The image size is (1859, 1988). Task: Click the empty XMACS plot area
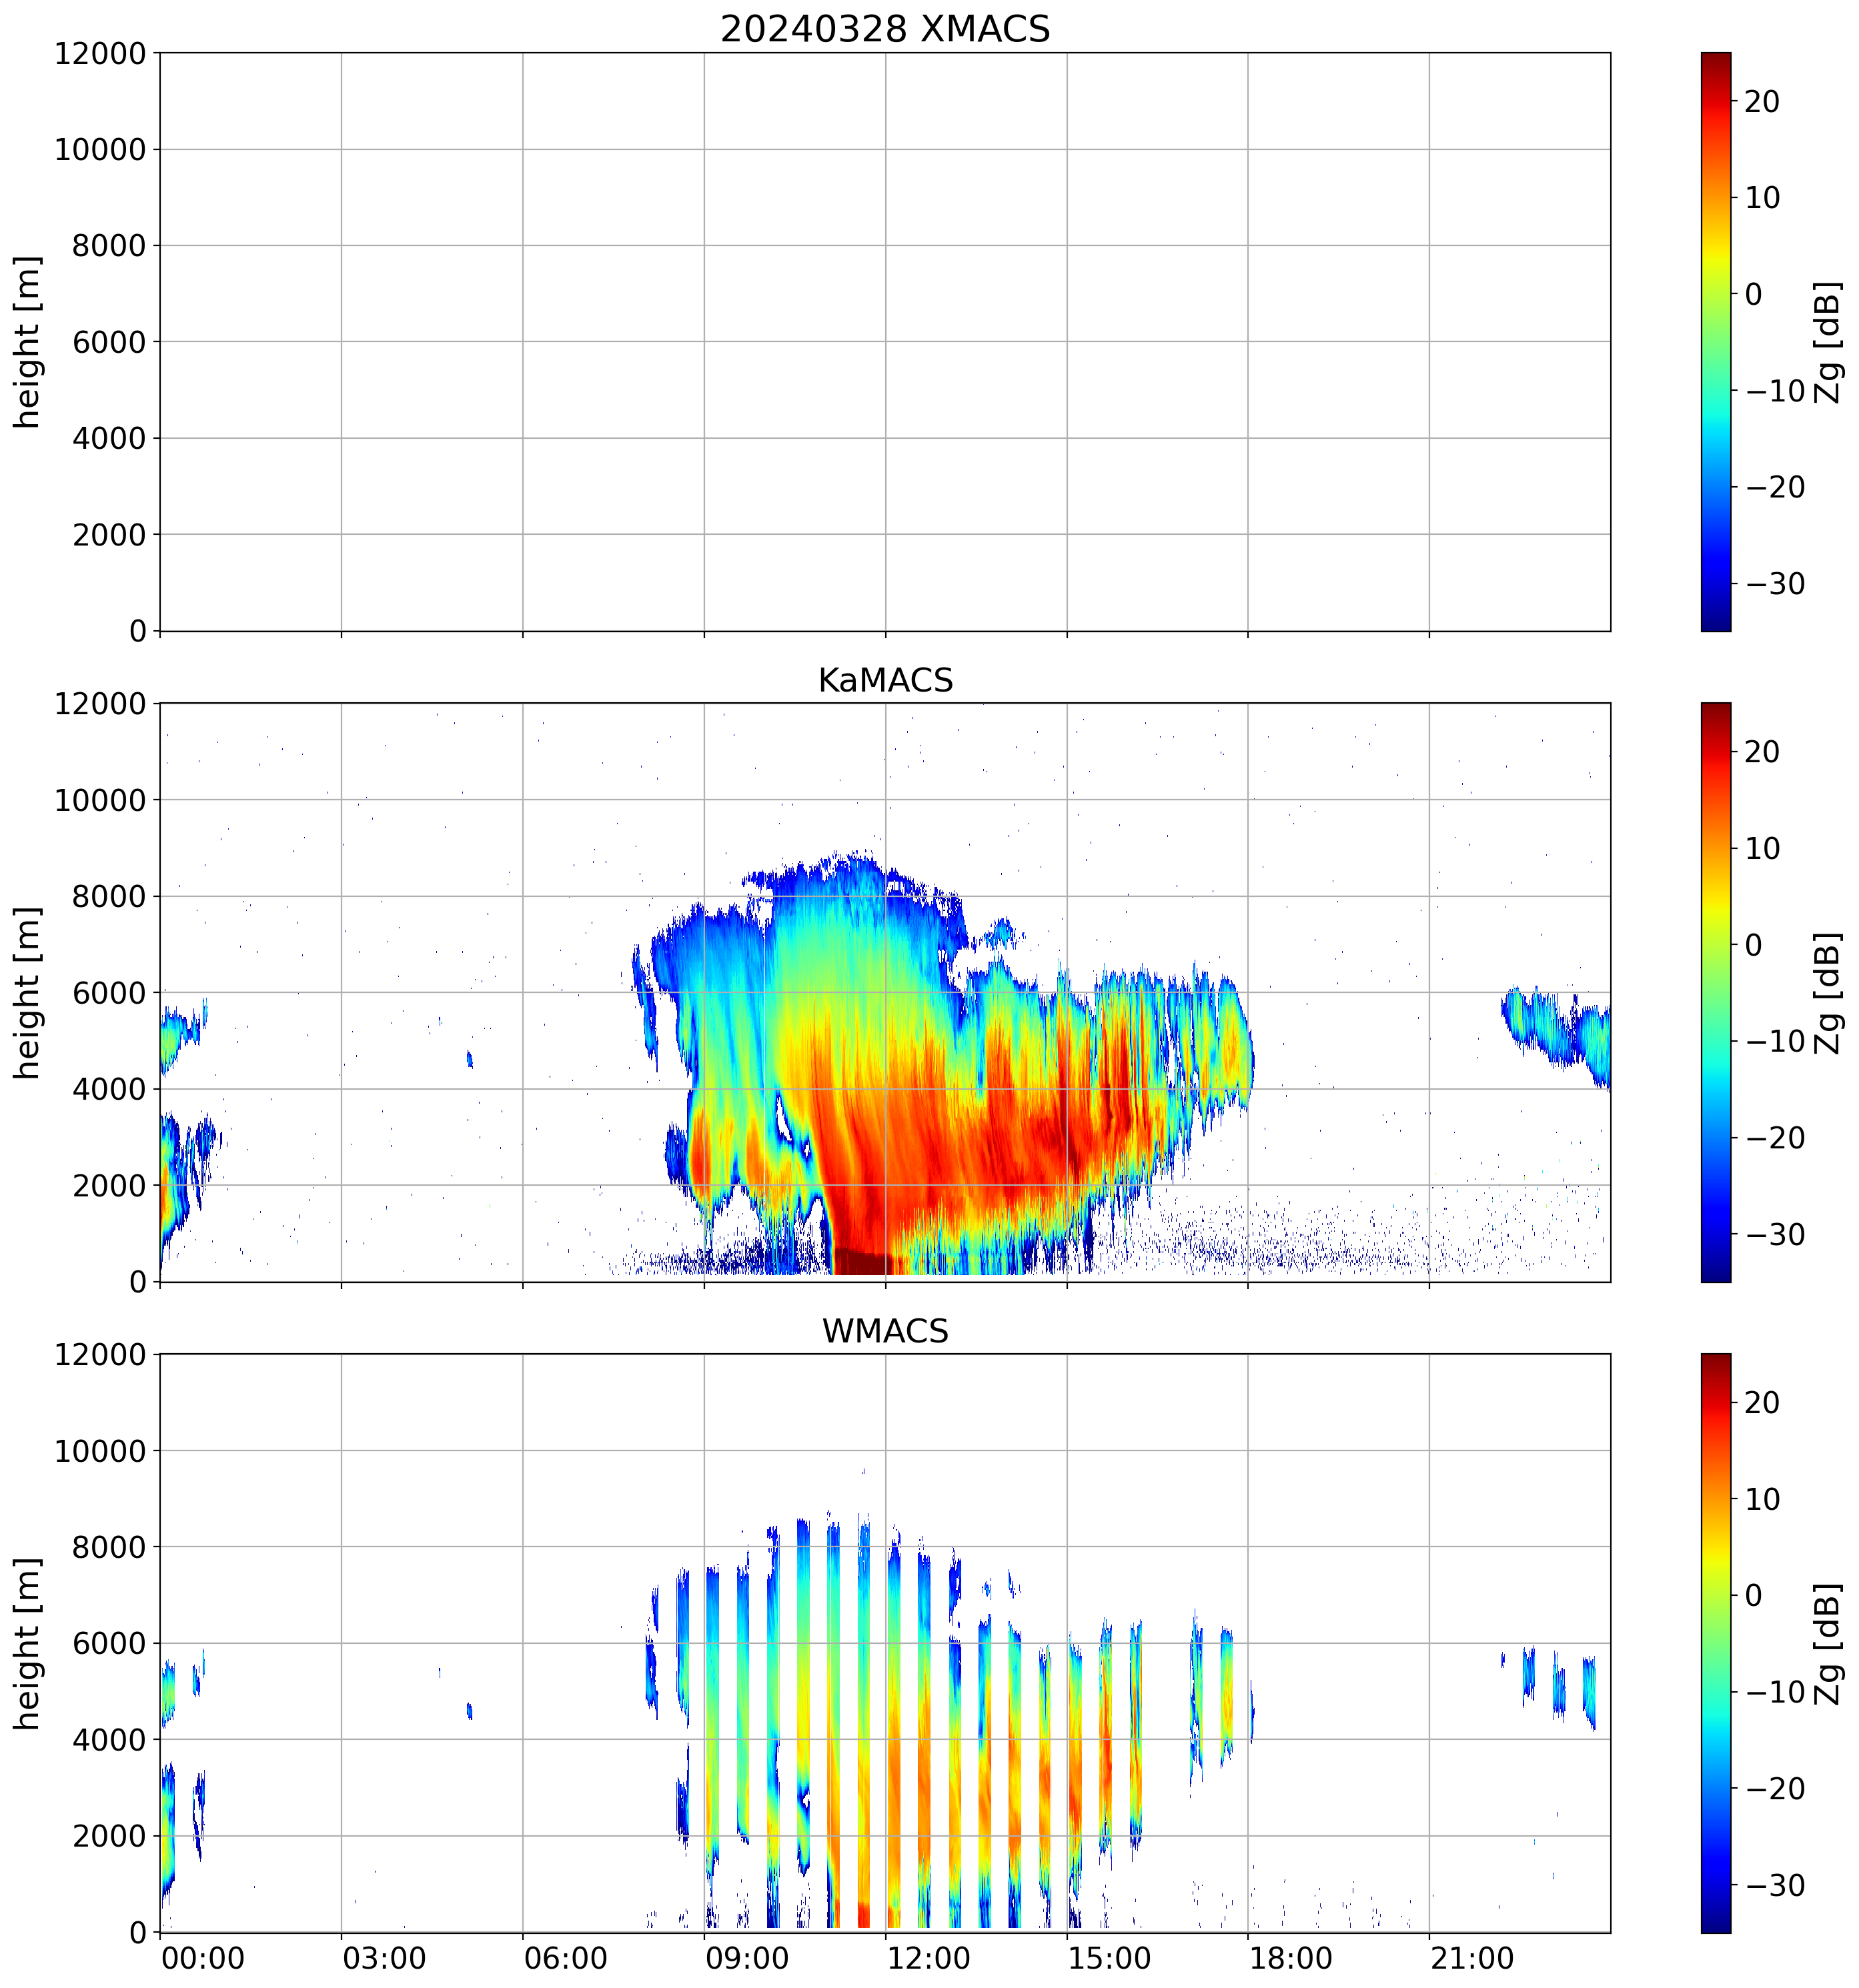pos(884,341)
